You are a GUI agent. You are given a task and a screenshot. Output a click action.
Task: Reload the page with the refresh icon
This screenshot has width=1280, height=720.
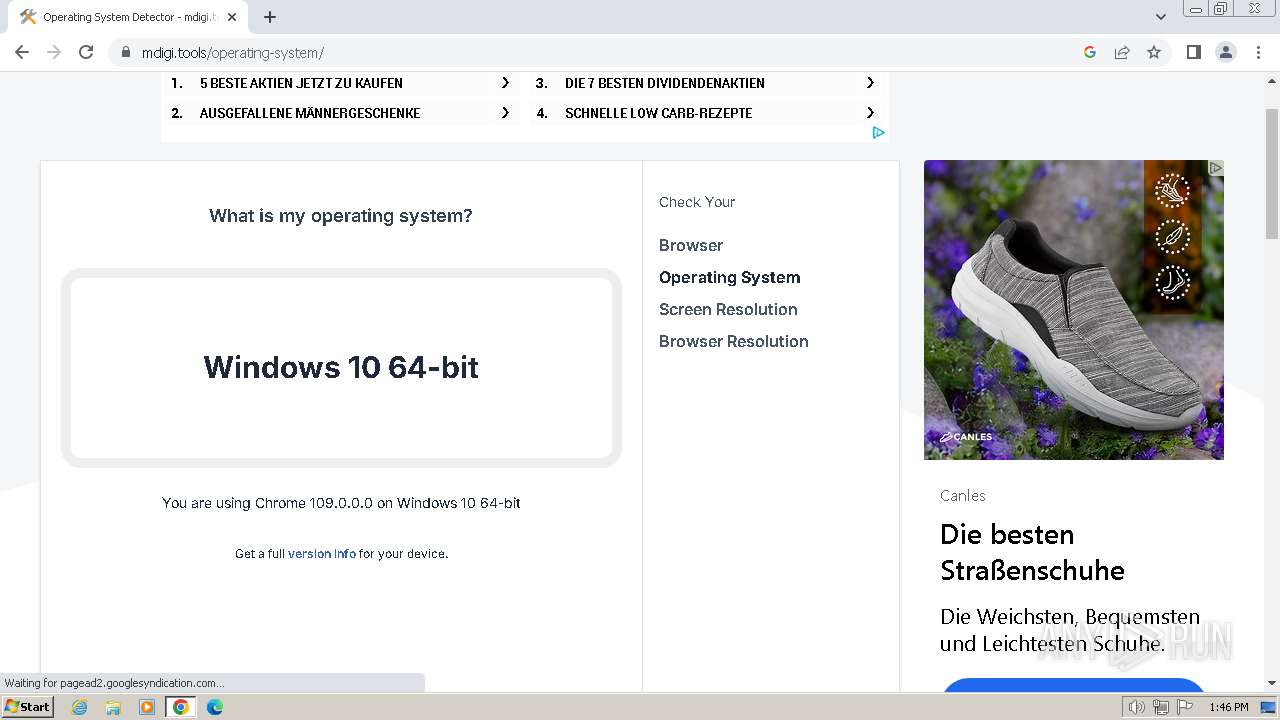pyautogui.click(x=86, y=52)
